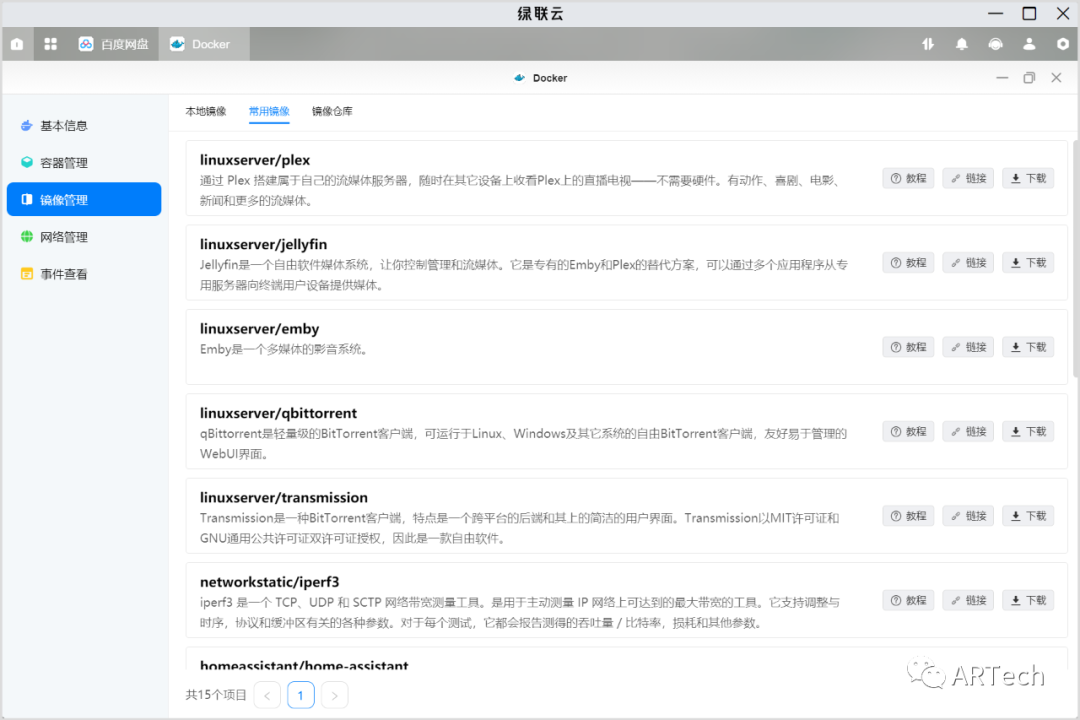The image size is (1080, 720).
Task: Open 链接 for linuxserver/jellyfin
Action: point(968,263)
